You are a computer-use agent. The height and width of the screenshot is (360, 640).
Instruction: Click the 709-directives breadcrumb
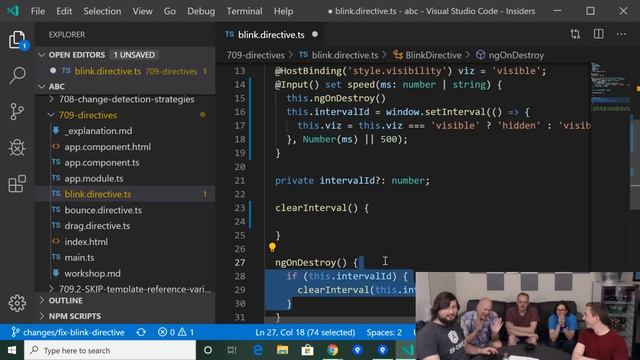256,55
